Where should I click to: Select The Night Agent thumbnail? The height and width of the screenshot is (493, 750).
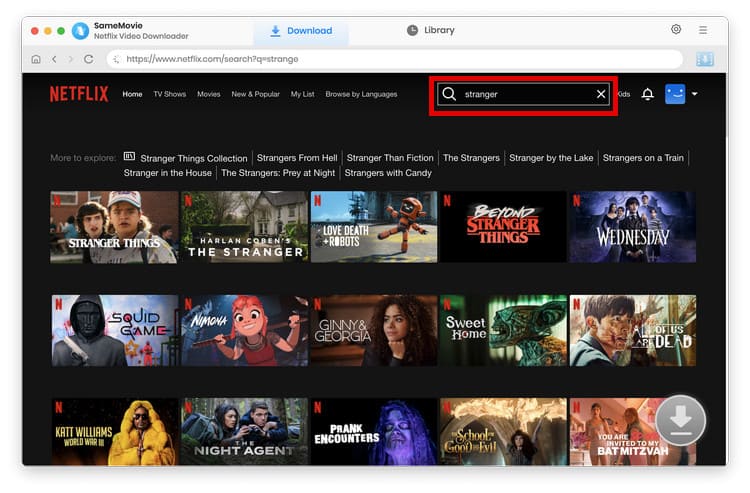tap(244, 432)
